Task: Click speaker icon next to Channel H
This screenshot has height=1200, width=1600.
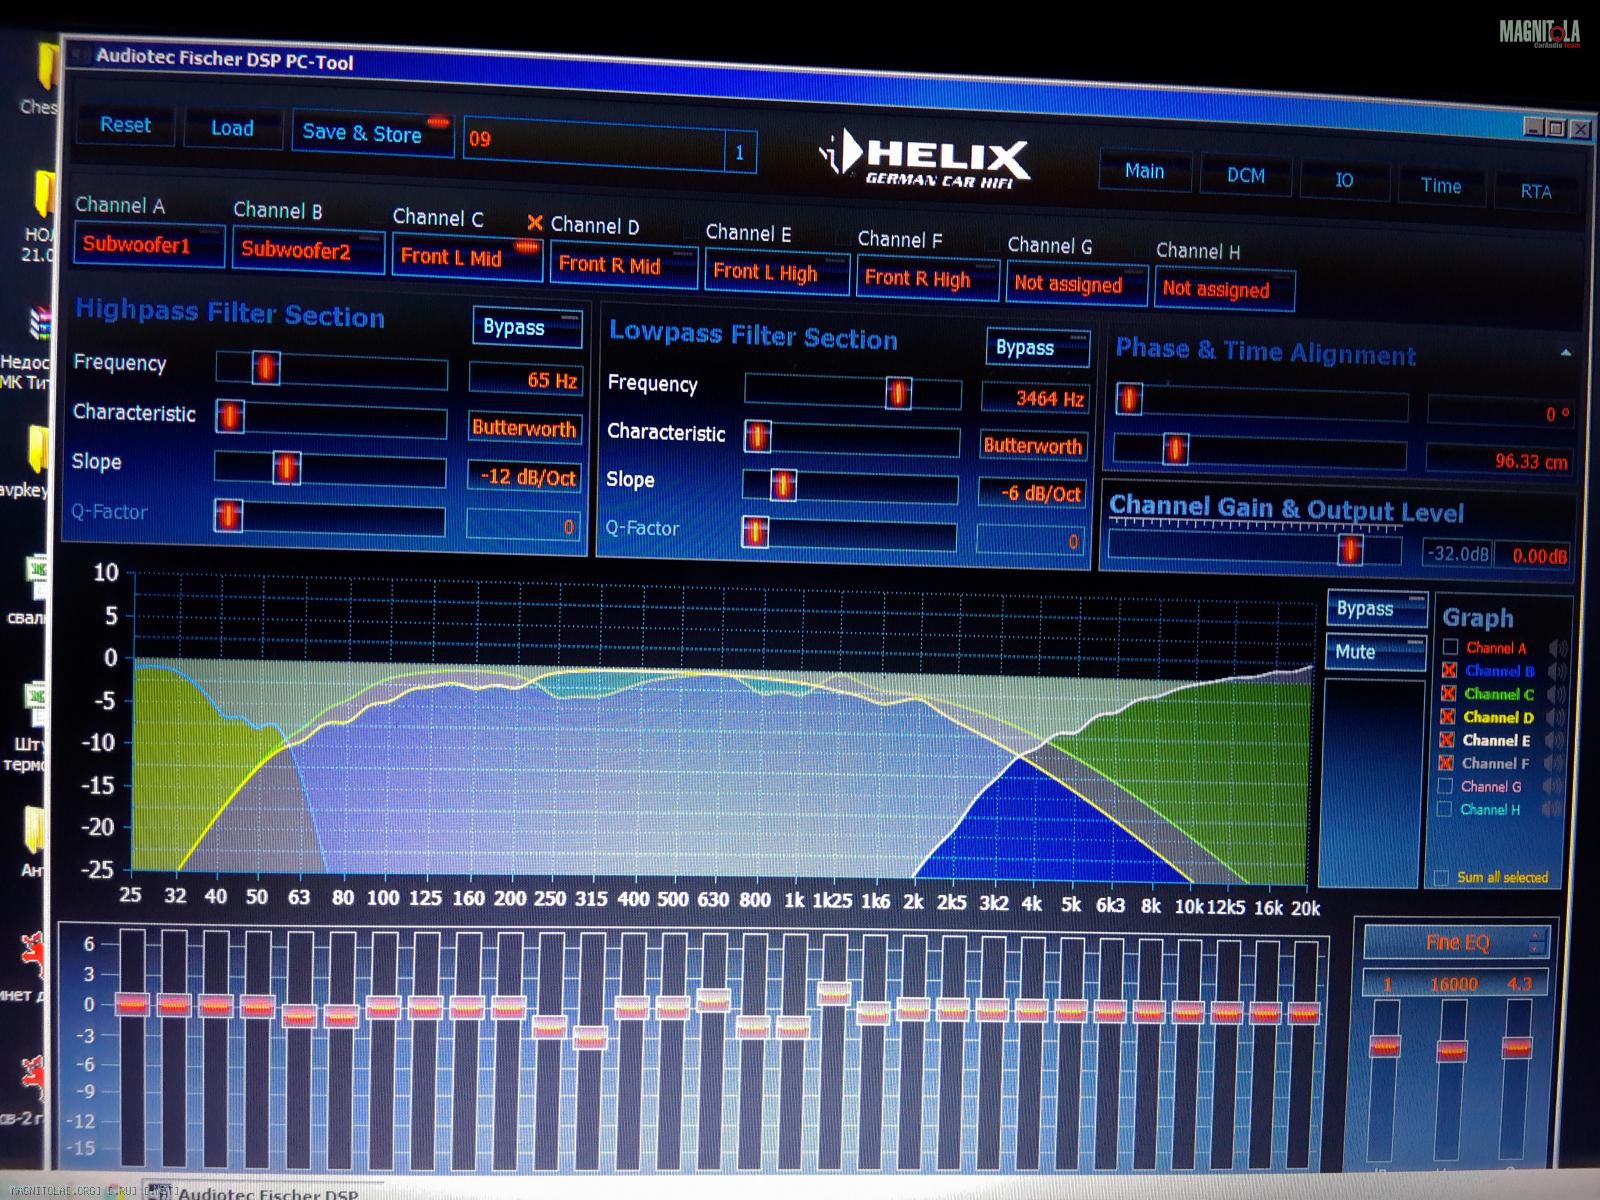Action: 1551,810
